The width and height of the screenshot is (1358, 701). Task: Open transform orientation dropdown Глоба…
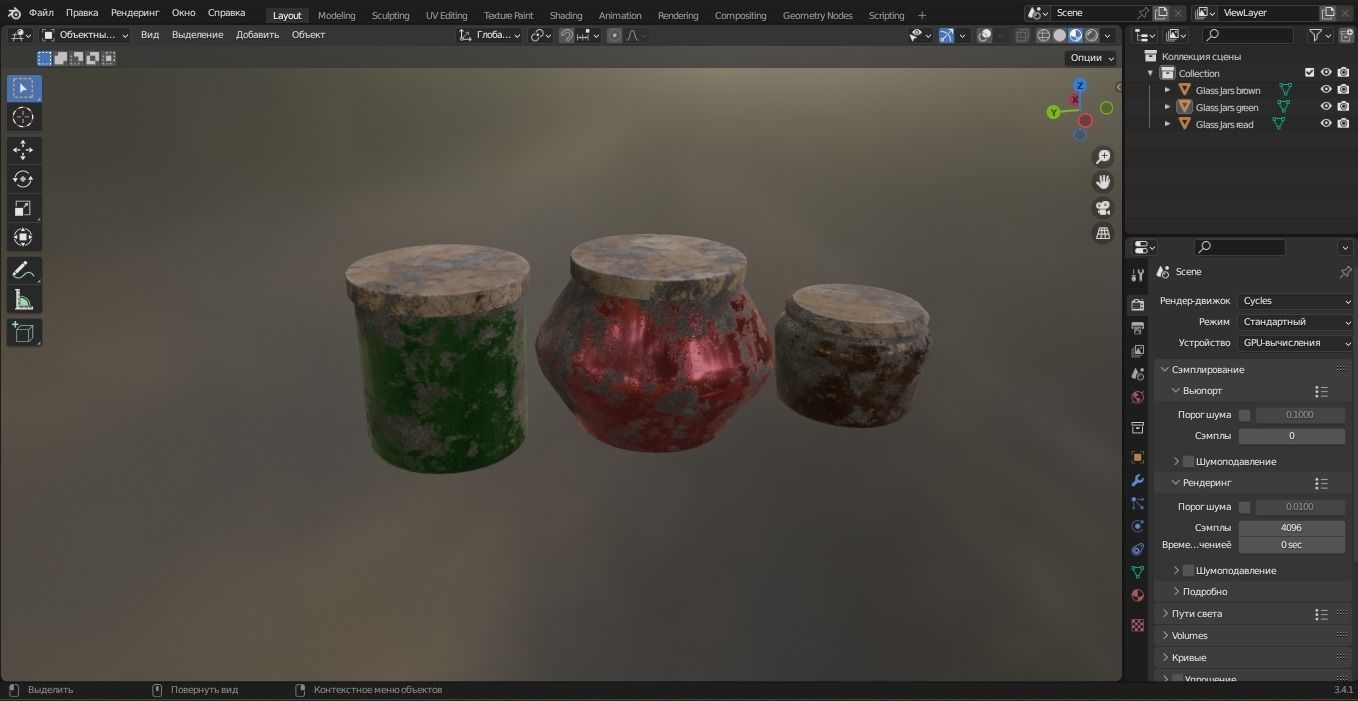[490, 35]
